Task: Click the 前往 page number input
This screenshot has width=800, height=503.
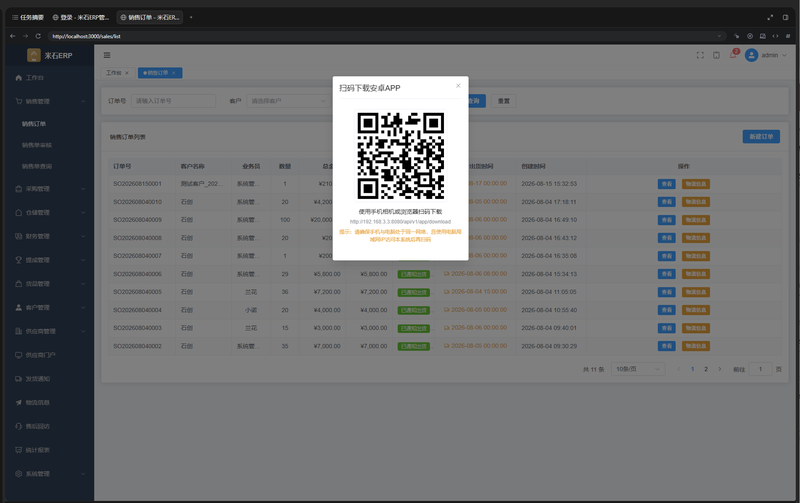Action: pos(760,369)
